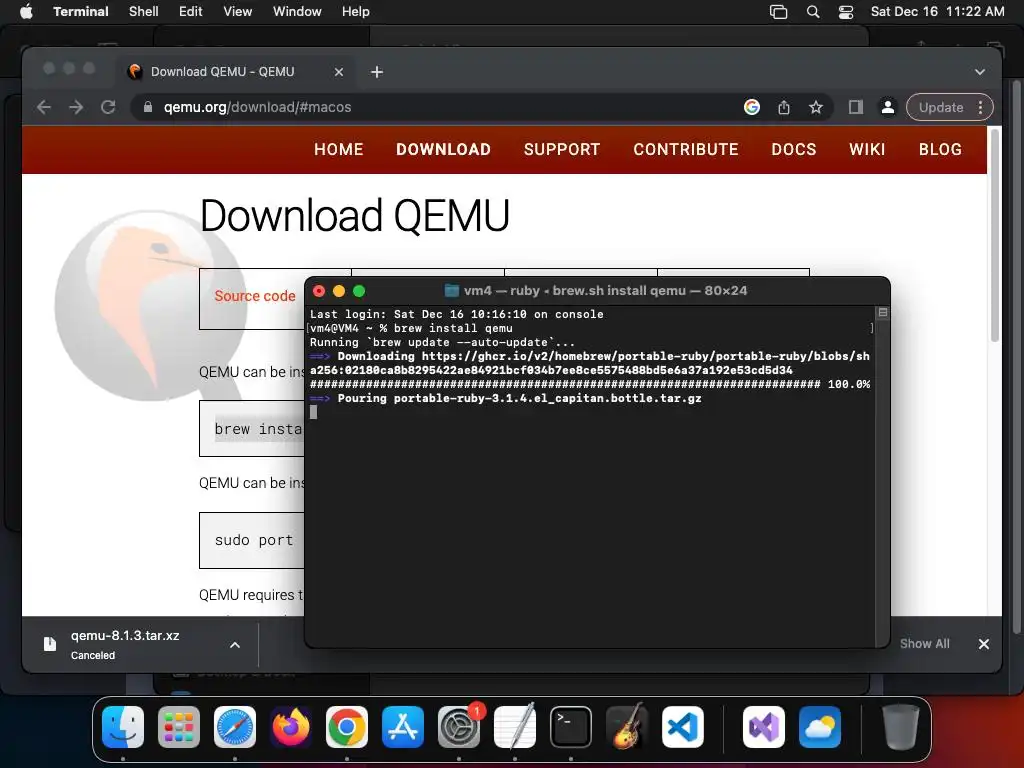The height and width of the screenshot is (768, 1024).
Task: Open the Terminal app menu
Action: click(x=81, y=12)
